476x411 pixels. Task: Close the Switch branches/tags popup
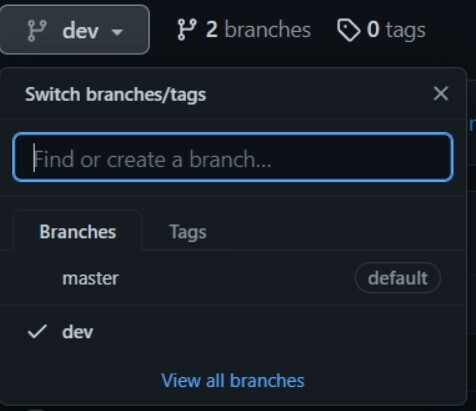click(x=441, y=94)
